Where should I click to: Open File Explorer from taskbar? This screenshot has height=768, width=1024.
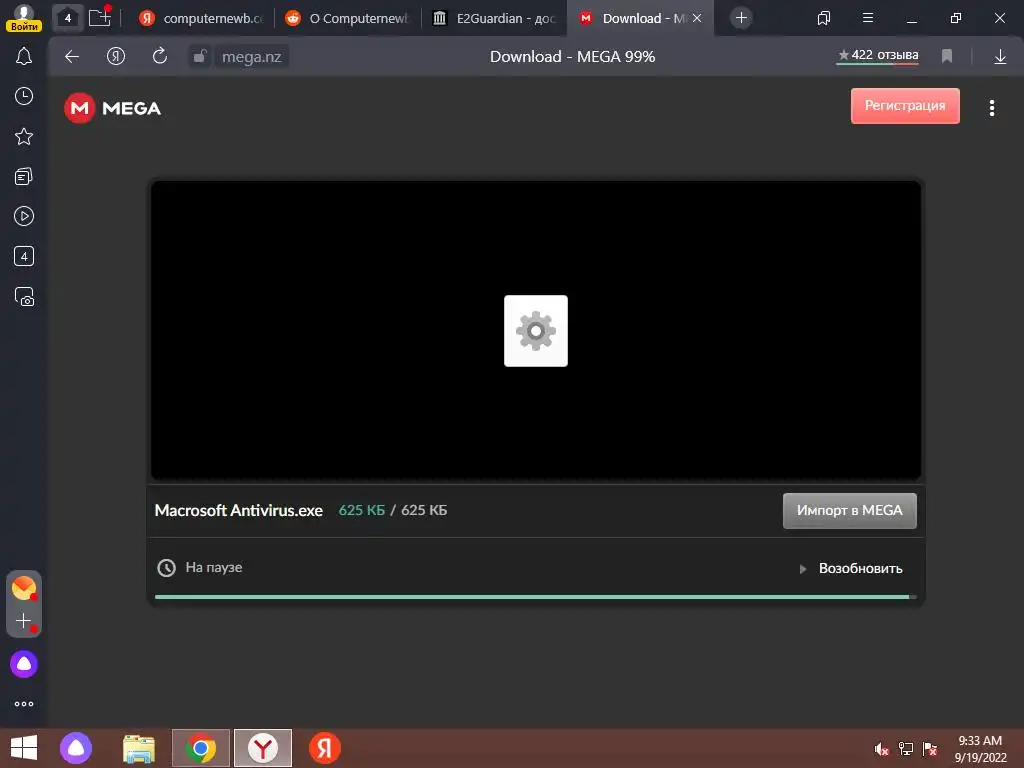click(138, 748)
